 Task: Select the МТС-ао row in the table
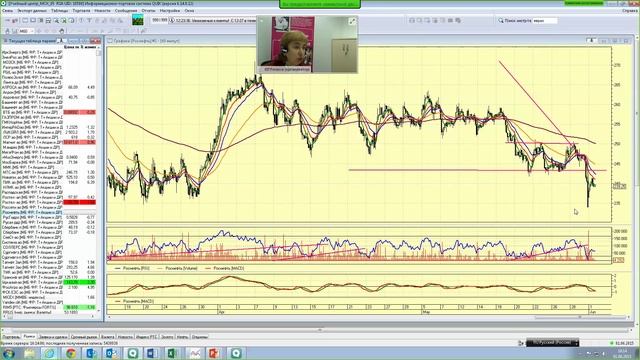[x=49, y=172]
